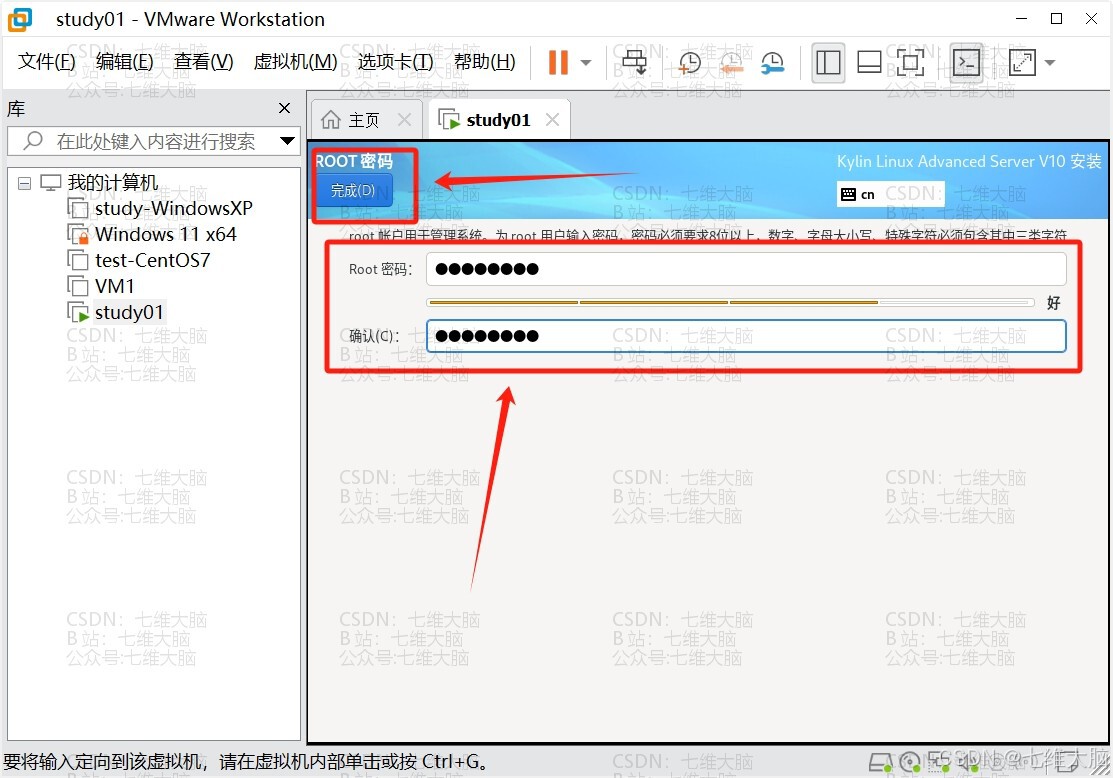
Task: Select study01 in the library tree
Action: pos(129,312)
